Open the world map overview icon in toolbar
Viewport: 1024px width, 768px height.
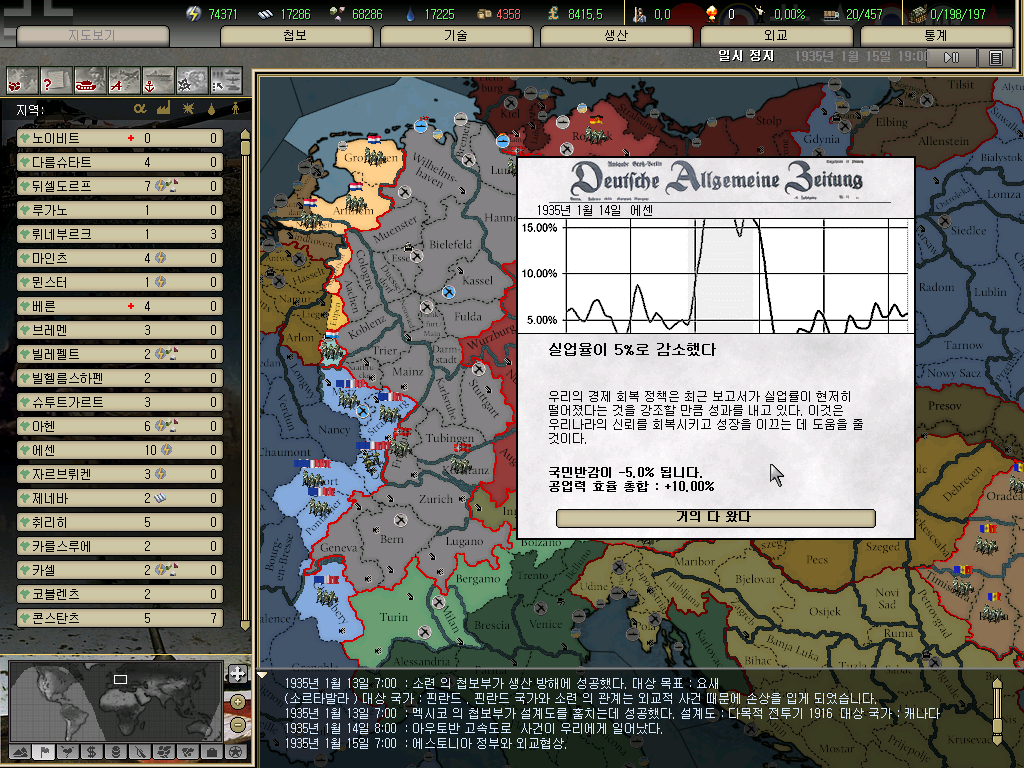(22, 81)
